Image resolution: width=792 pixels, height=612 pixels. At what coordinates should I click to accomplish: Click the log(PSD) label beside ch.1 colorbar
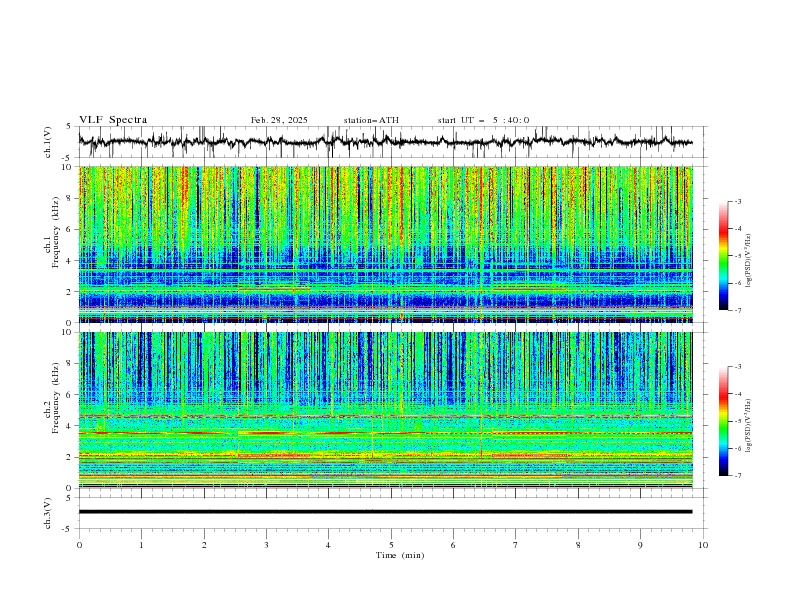pos(749,261)
